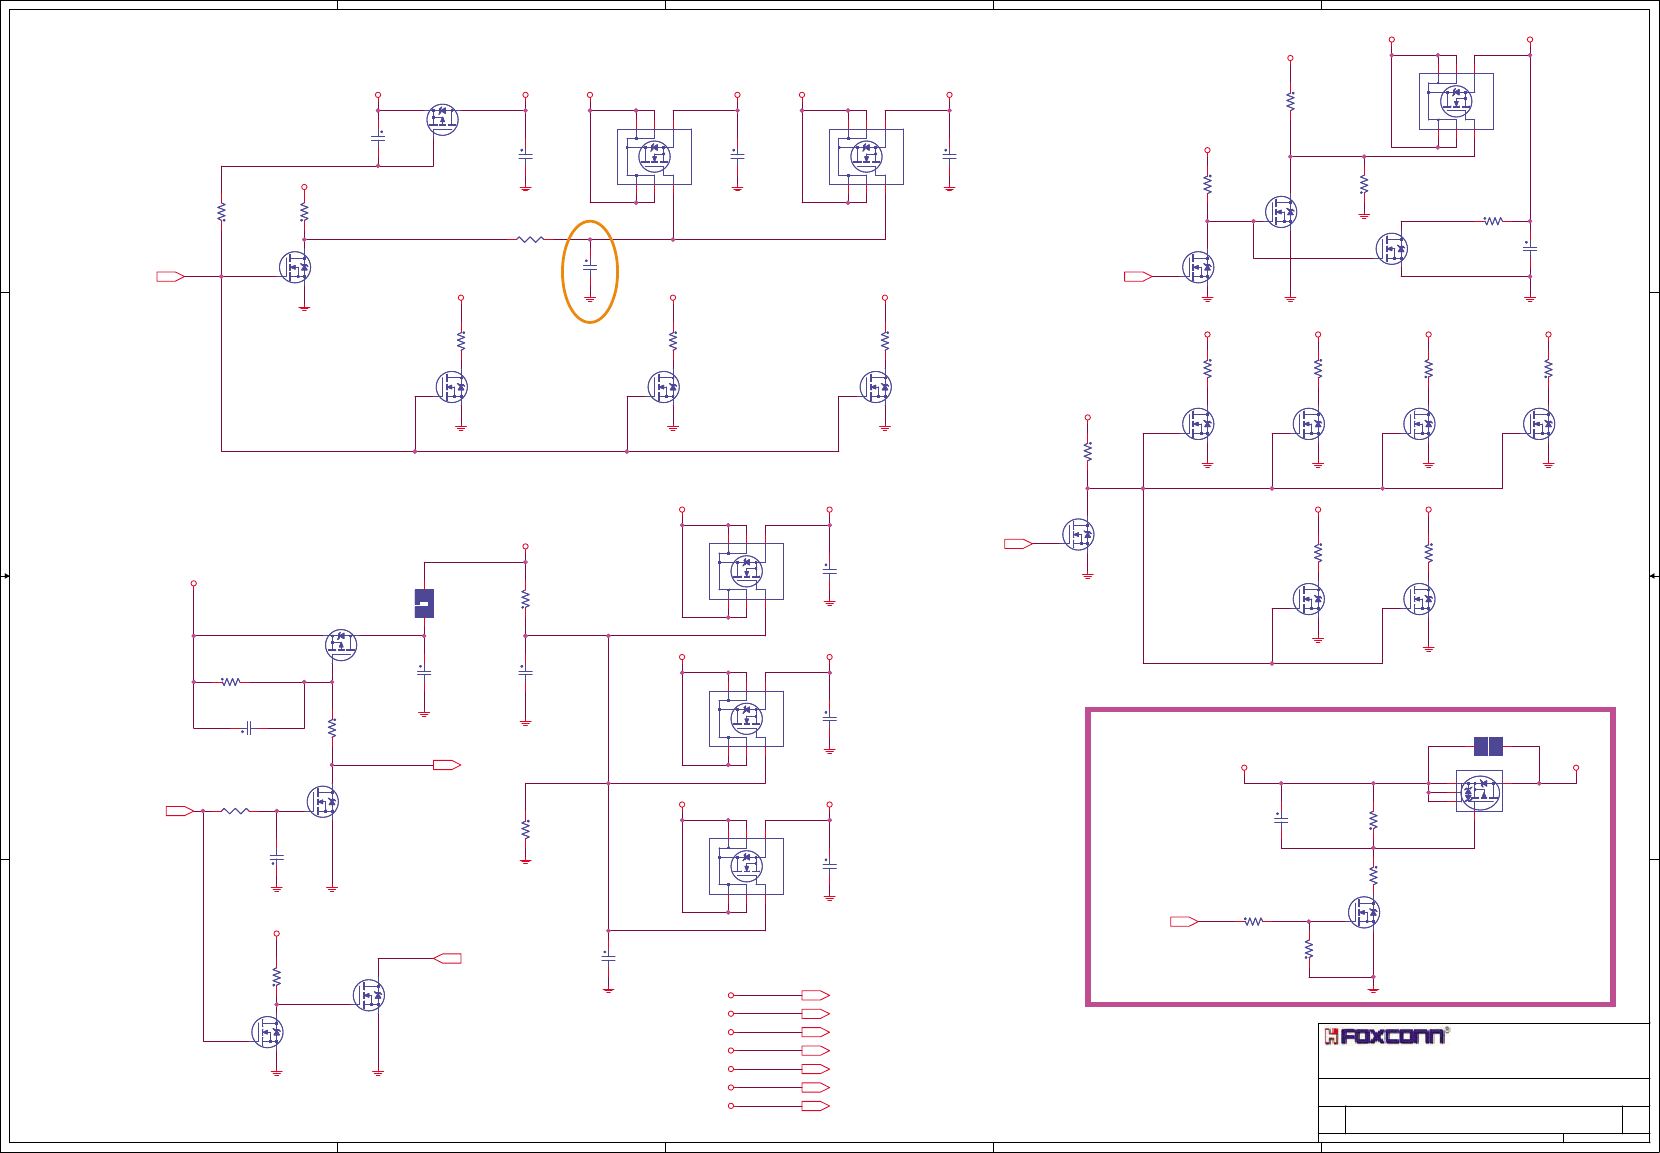Screen dimensions: 1660x1153
Task: Select the double blue block above the boxed MOSFET
Action: (x=1488, y=746)
